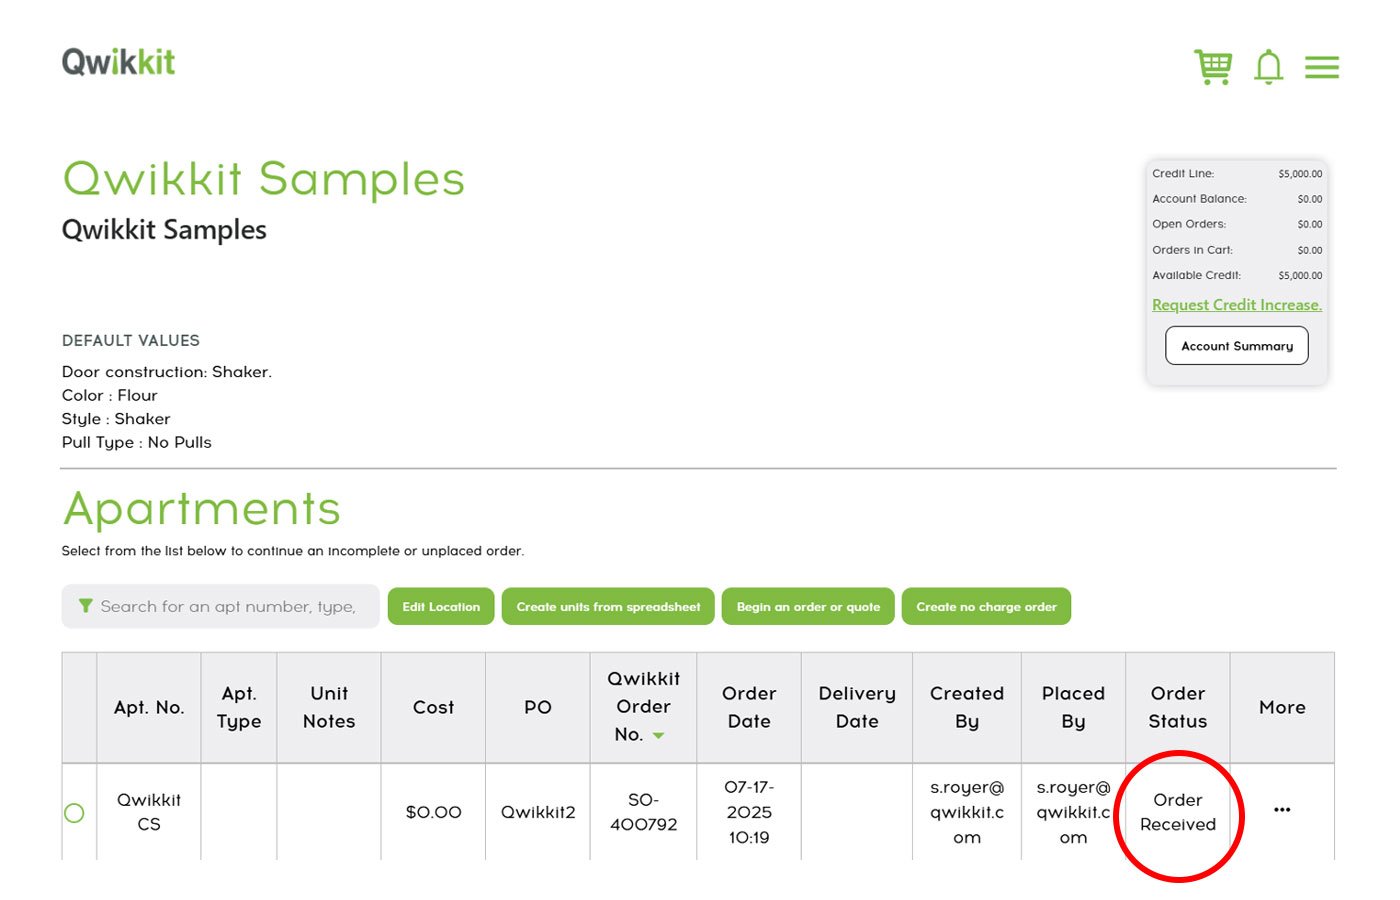Image resolution: width=1400 pixels, height=900 pixels.
Task: Open the notifications bell
Action: coord(1268,67)
